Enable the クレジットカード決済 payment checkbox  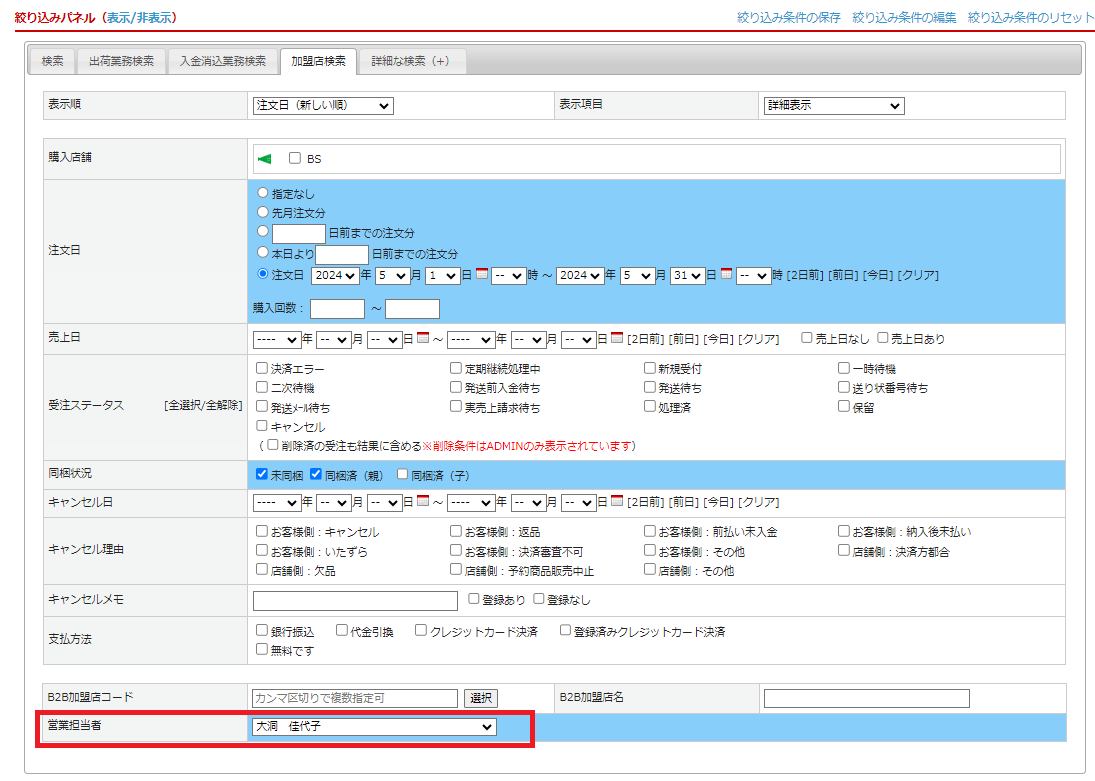tap(421, 631)
